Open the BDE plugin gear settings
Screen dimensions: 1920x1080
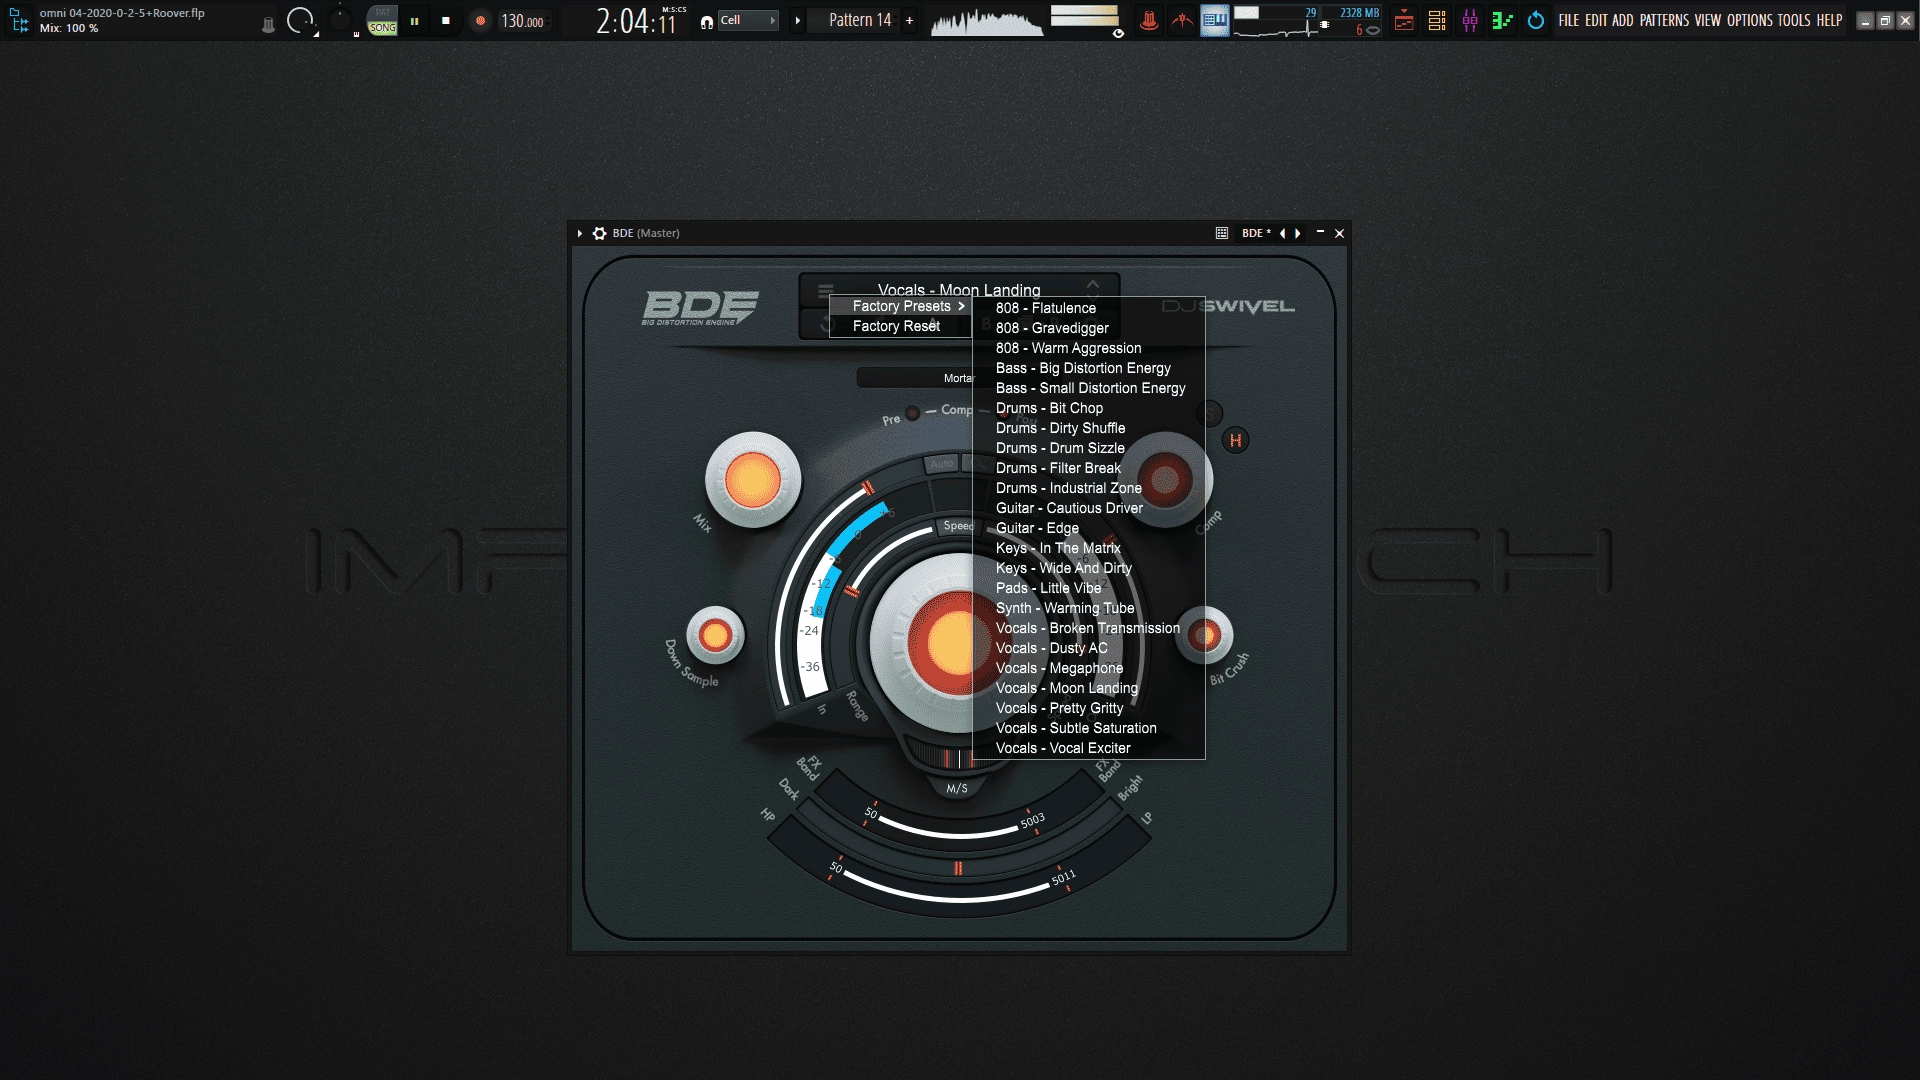(x=599, y=233)
